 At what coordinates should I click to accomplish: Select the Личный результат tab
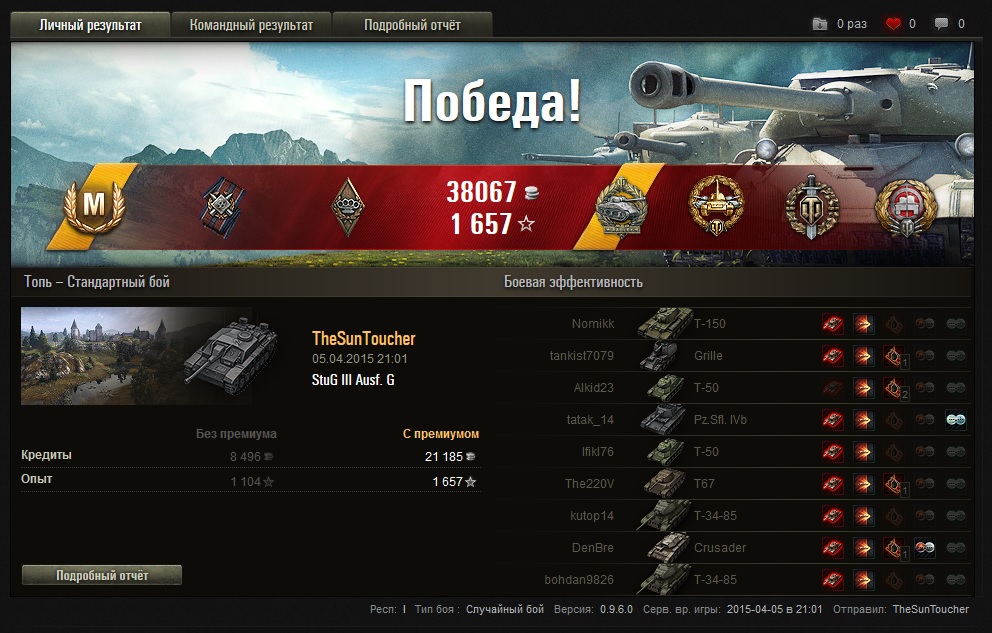90,25
